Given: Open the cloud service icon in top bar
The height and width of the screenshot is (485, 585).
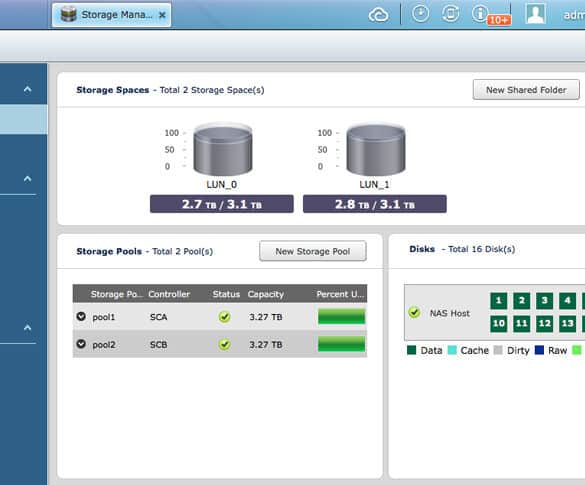Looking at the screenshot, I should (x=378, y=15).
